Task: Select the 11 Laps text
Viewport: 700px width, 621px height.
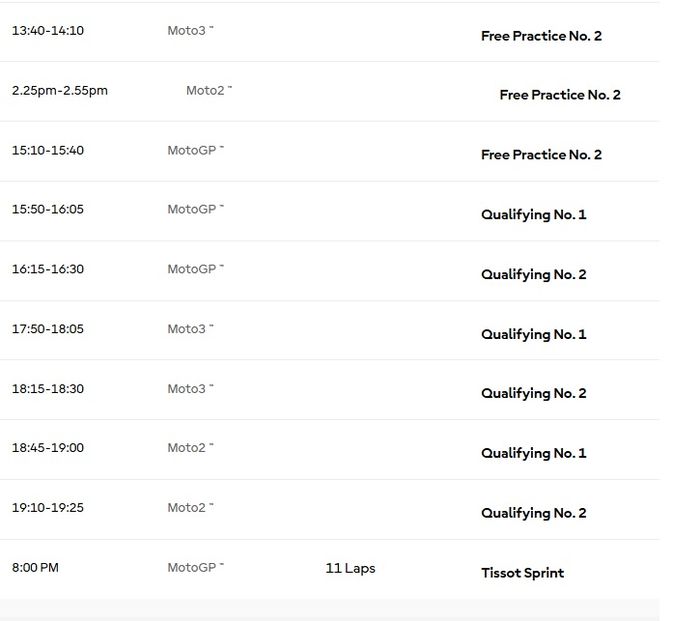Action: 350,568
